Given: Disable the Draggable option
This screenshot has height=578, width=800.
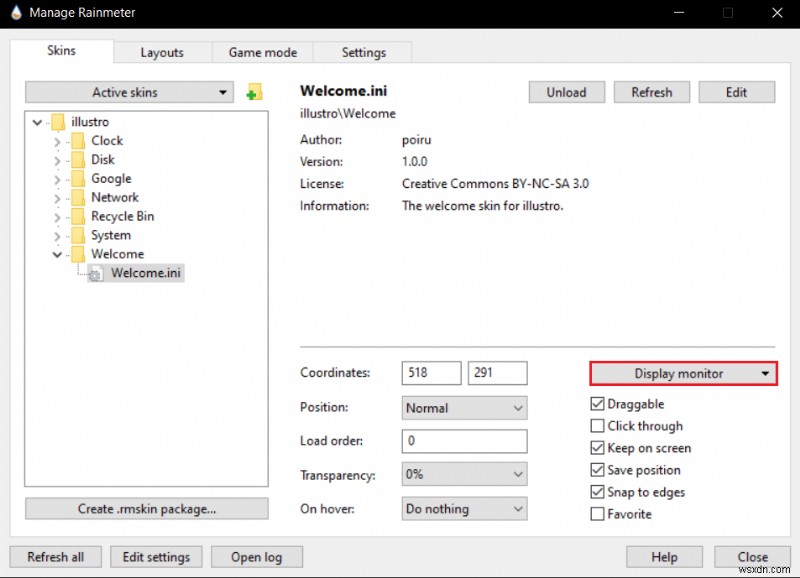Looking at the screenshot, I should (597, 404).
